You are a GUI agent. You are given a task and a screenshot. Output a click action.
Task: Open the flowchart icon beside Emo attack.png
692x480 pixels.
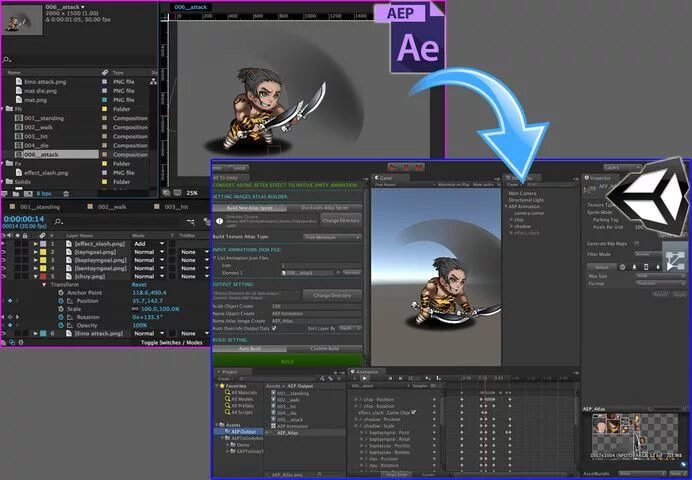tap(153, 82)
